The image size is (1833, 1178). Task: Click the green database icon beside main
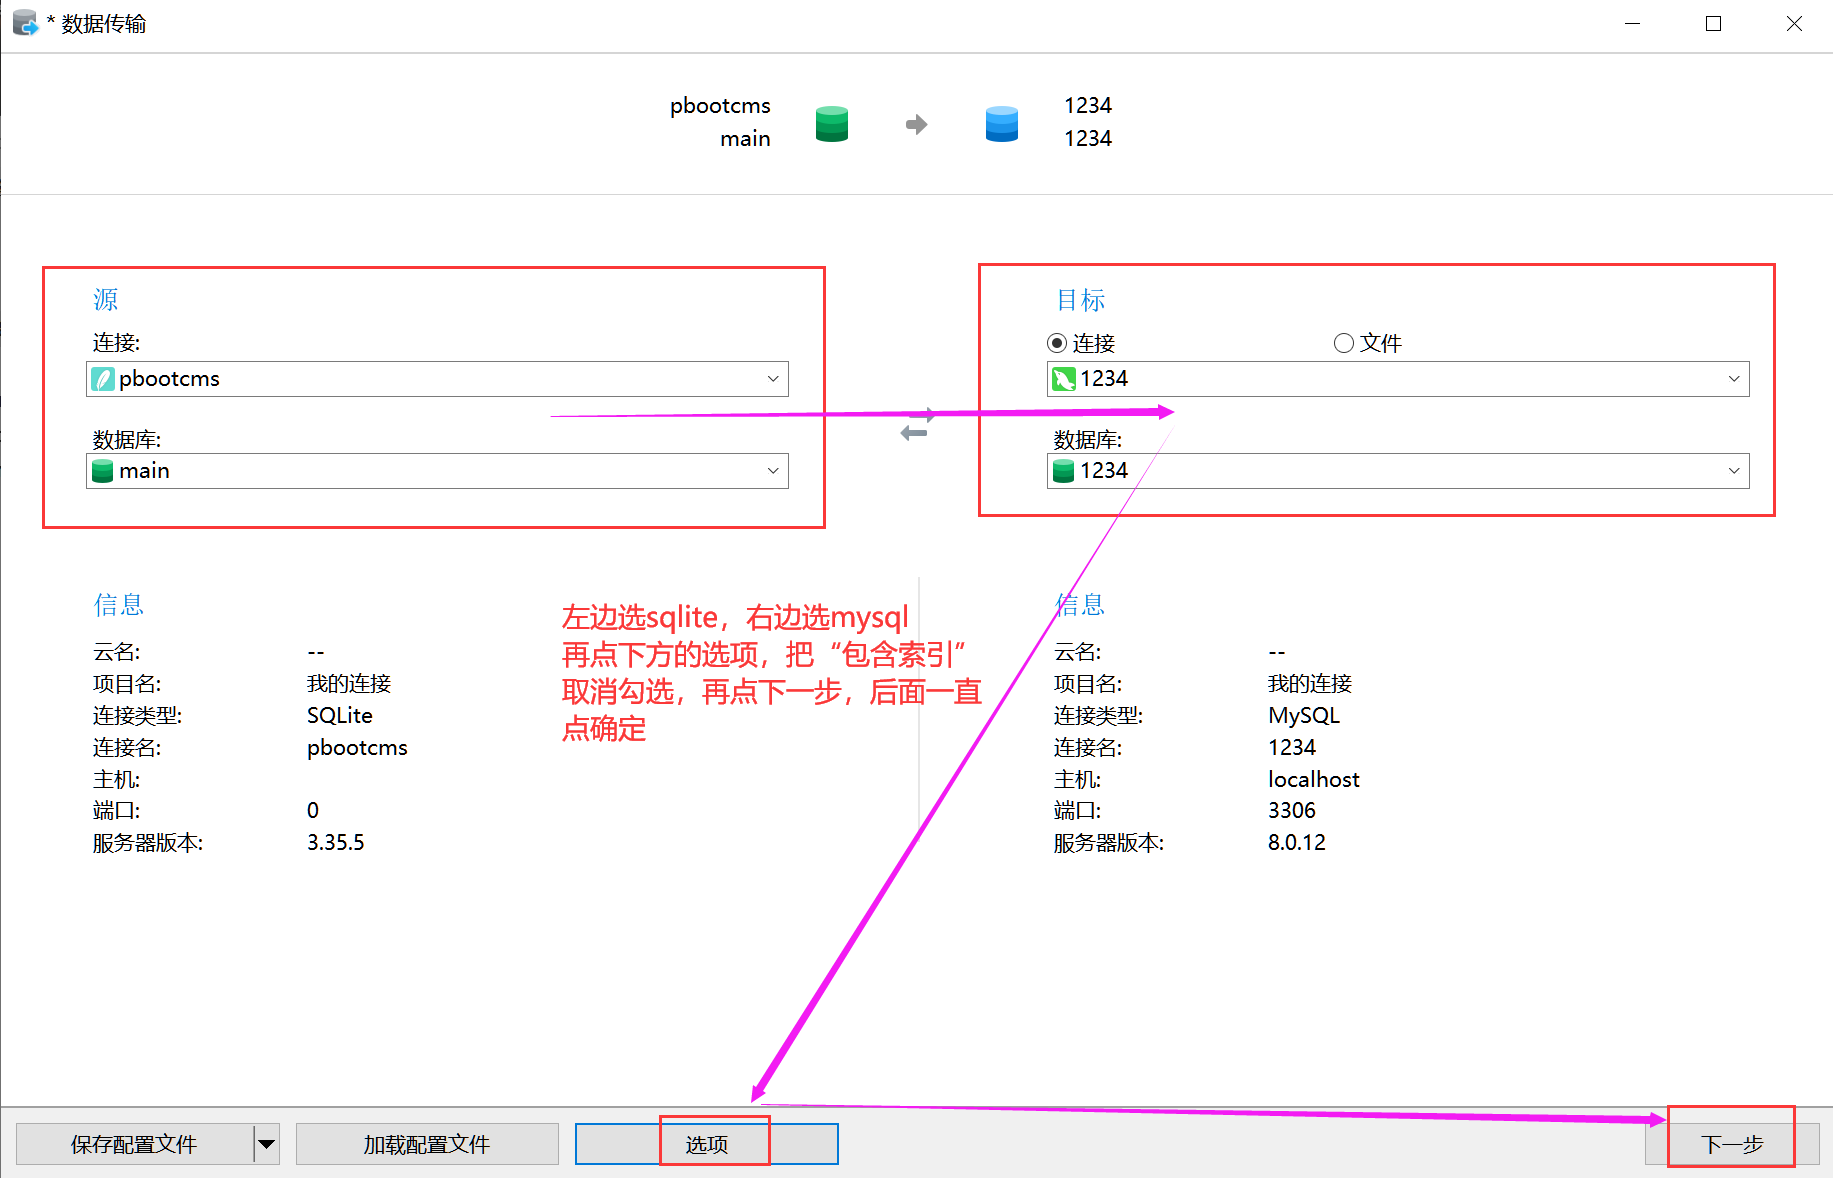click(103, 471)
